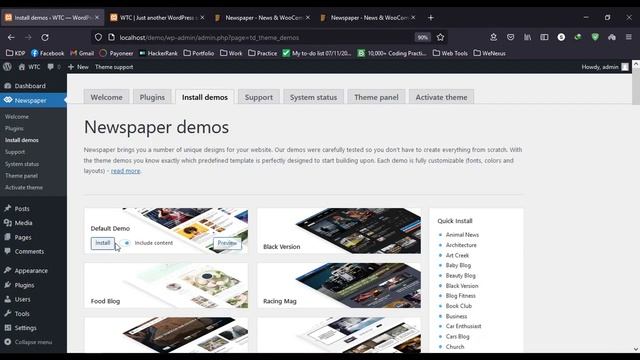The width and height of the screenshot is (640, 360).
Task: Preview the Default Demo
Action: (227, 243)
